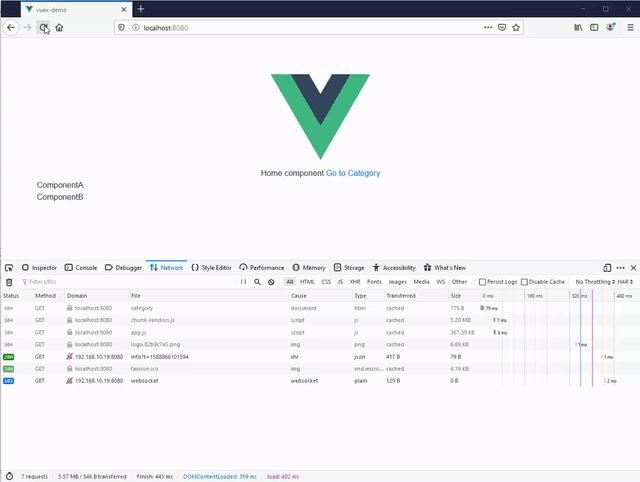640x482 pixels.
Task: Open the tracking protection shield icon
Action: (x=121, y=28)
